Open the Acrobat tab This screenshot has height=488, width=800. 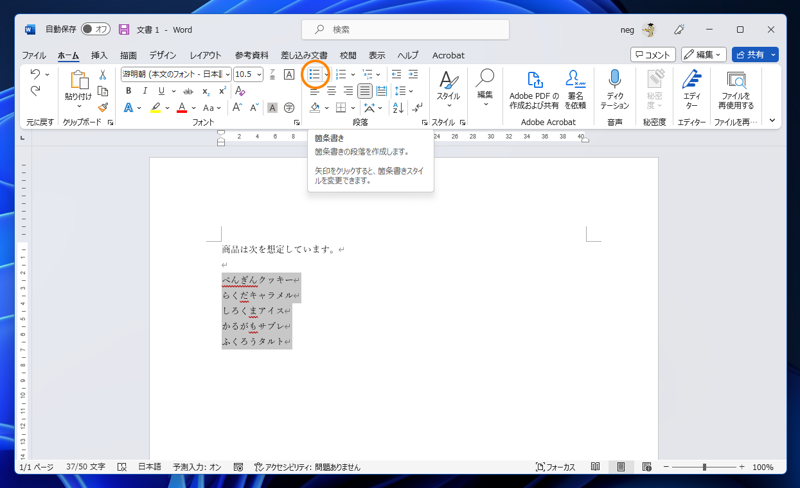448,55
